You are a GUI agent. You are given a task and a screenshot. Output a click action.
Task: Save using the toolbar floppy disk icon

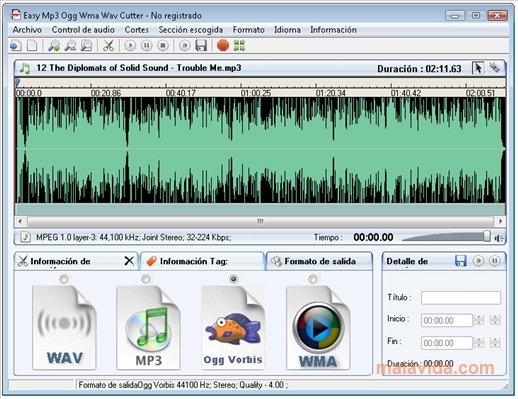click(201, 45)
